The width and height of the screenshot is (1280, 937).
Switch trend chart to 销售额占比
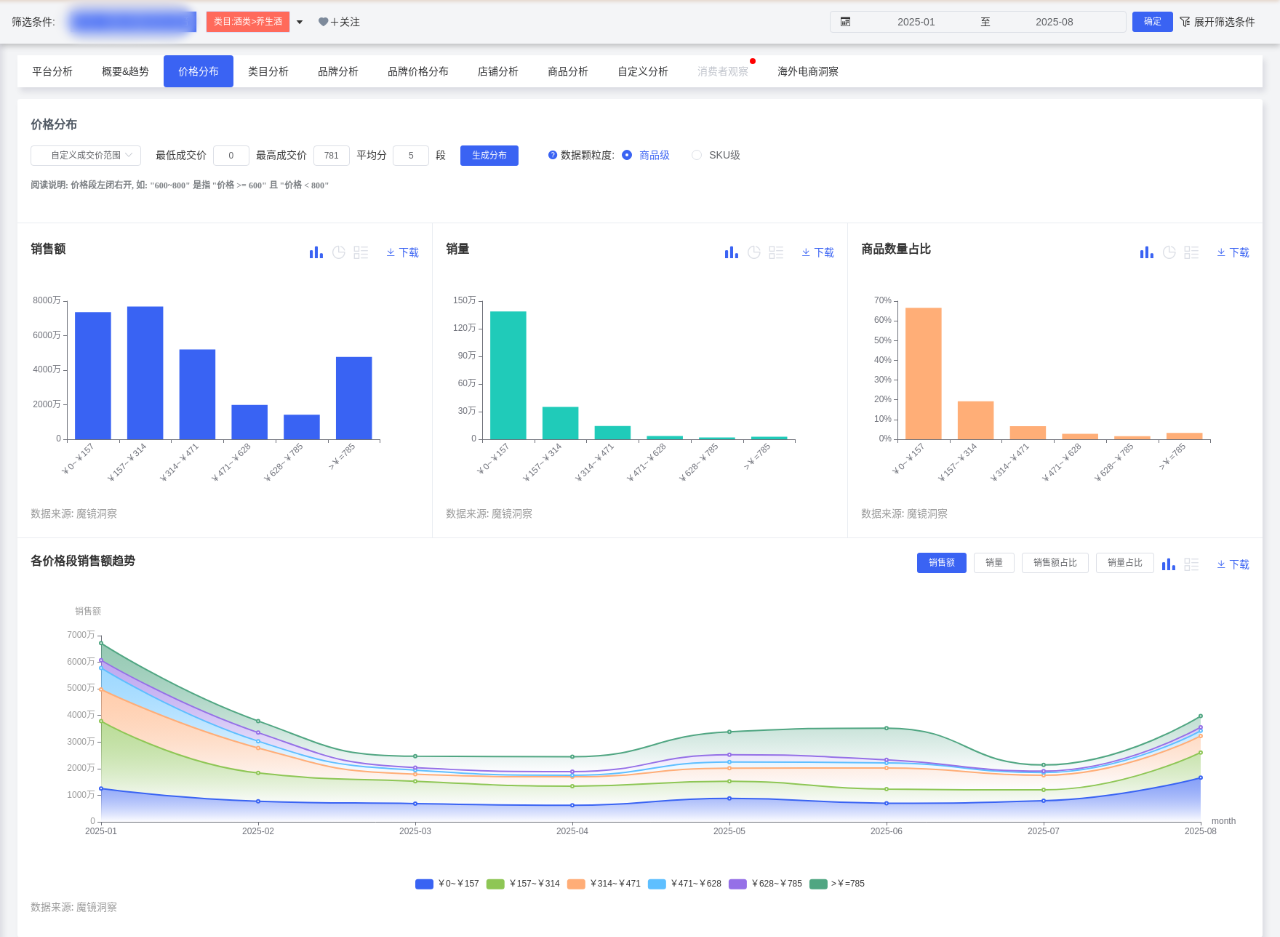click(x=1055, y=563)
